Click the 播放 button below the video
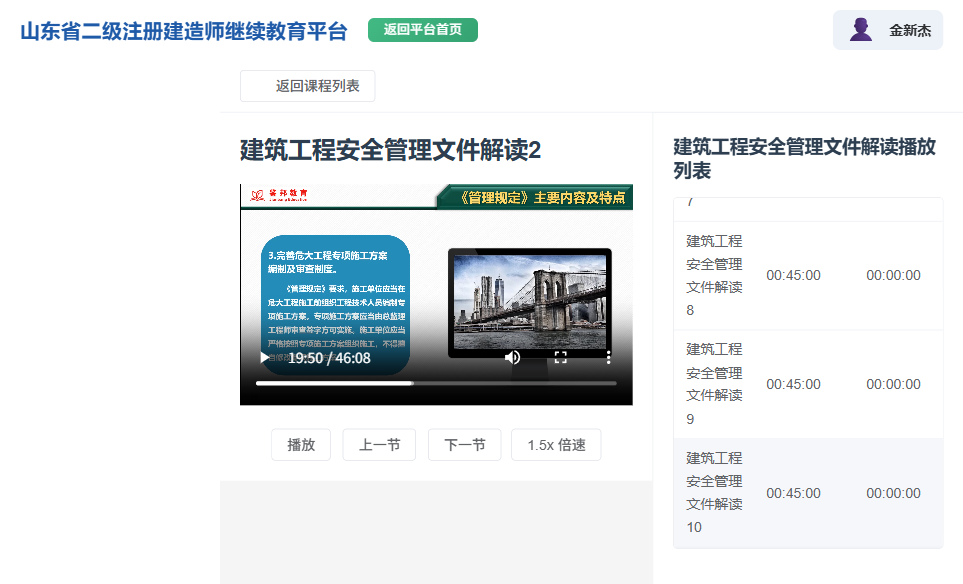The width and height of the screenshot is (963, 584). [301, 445]
